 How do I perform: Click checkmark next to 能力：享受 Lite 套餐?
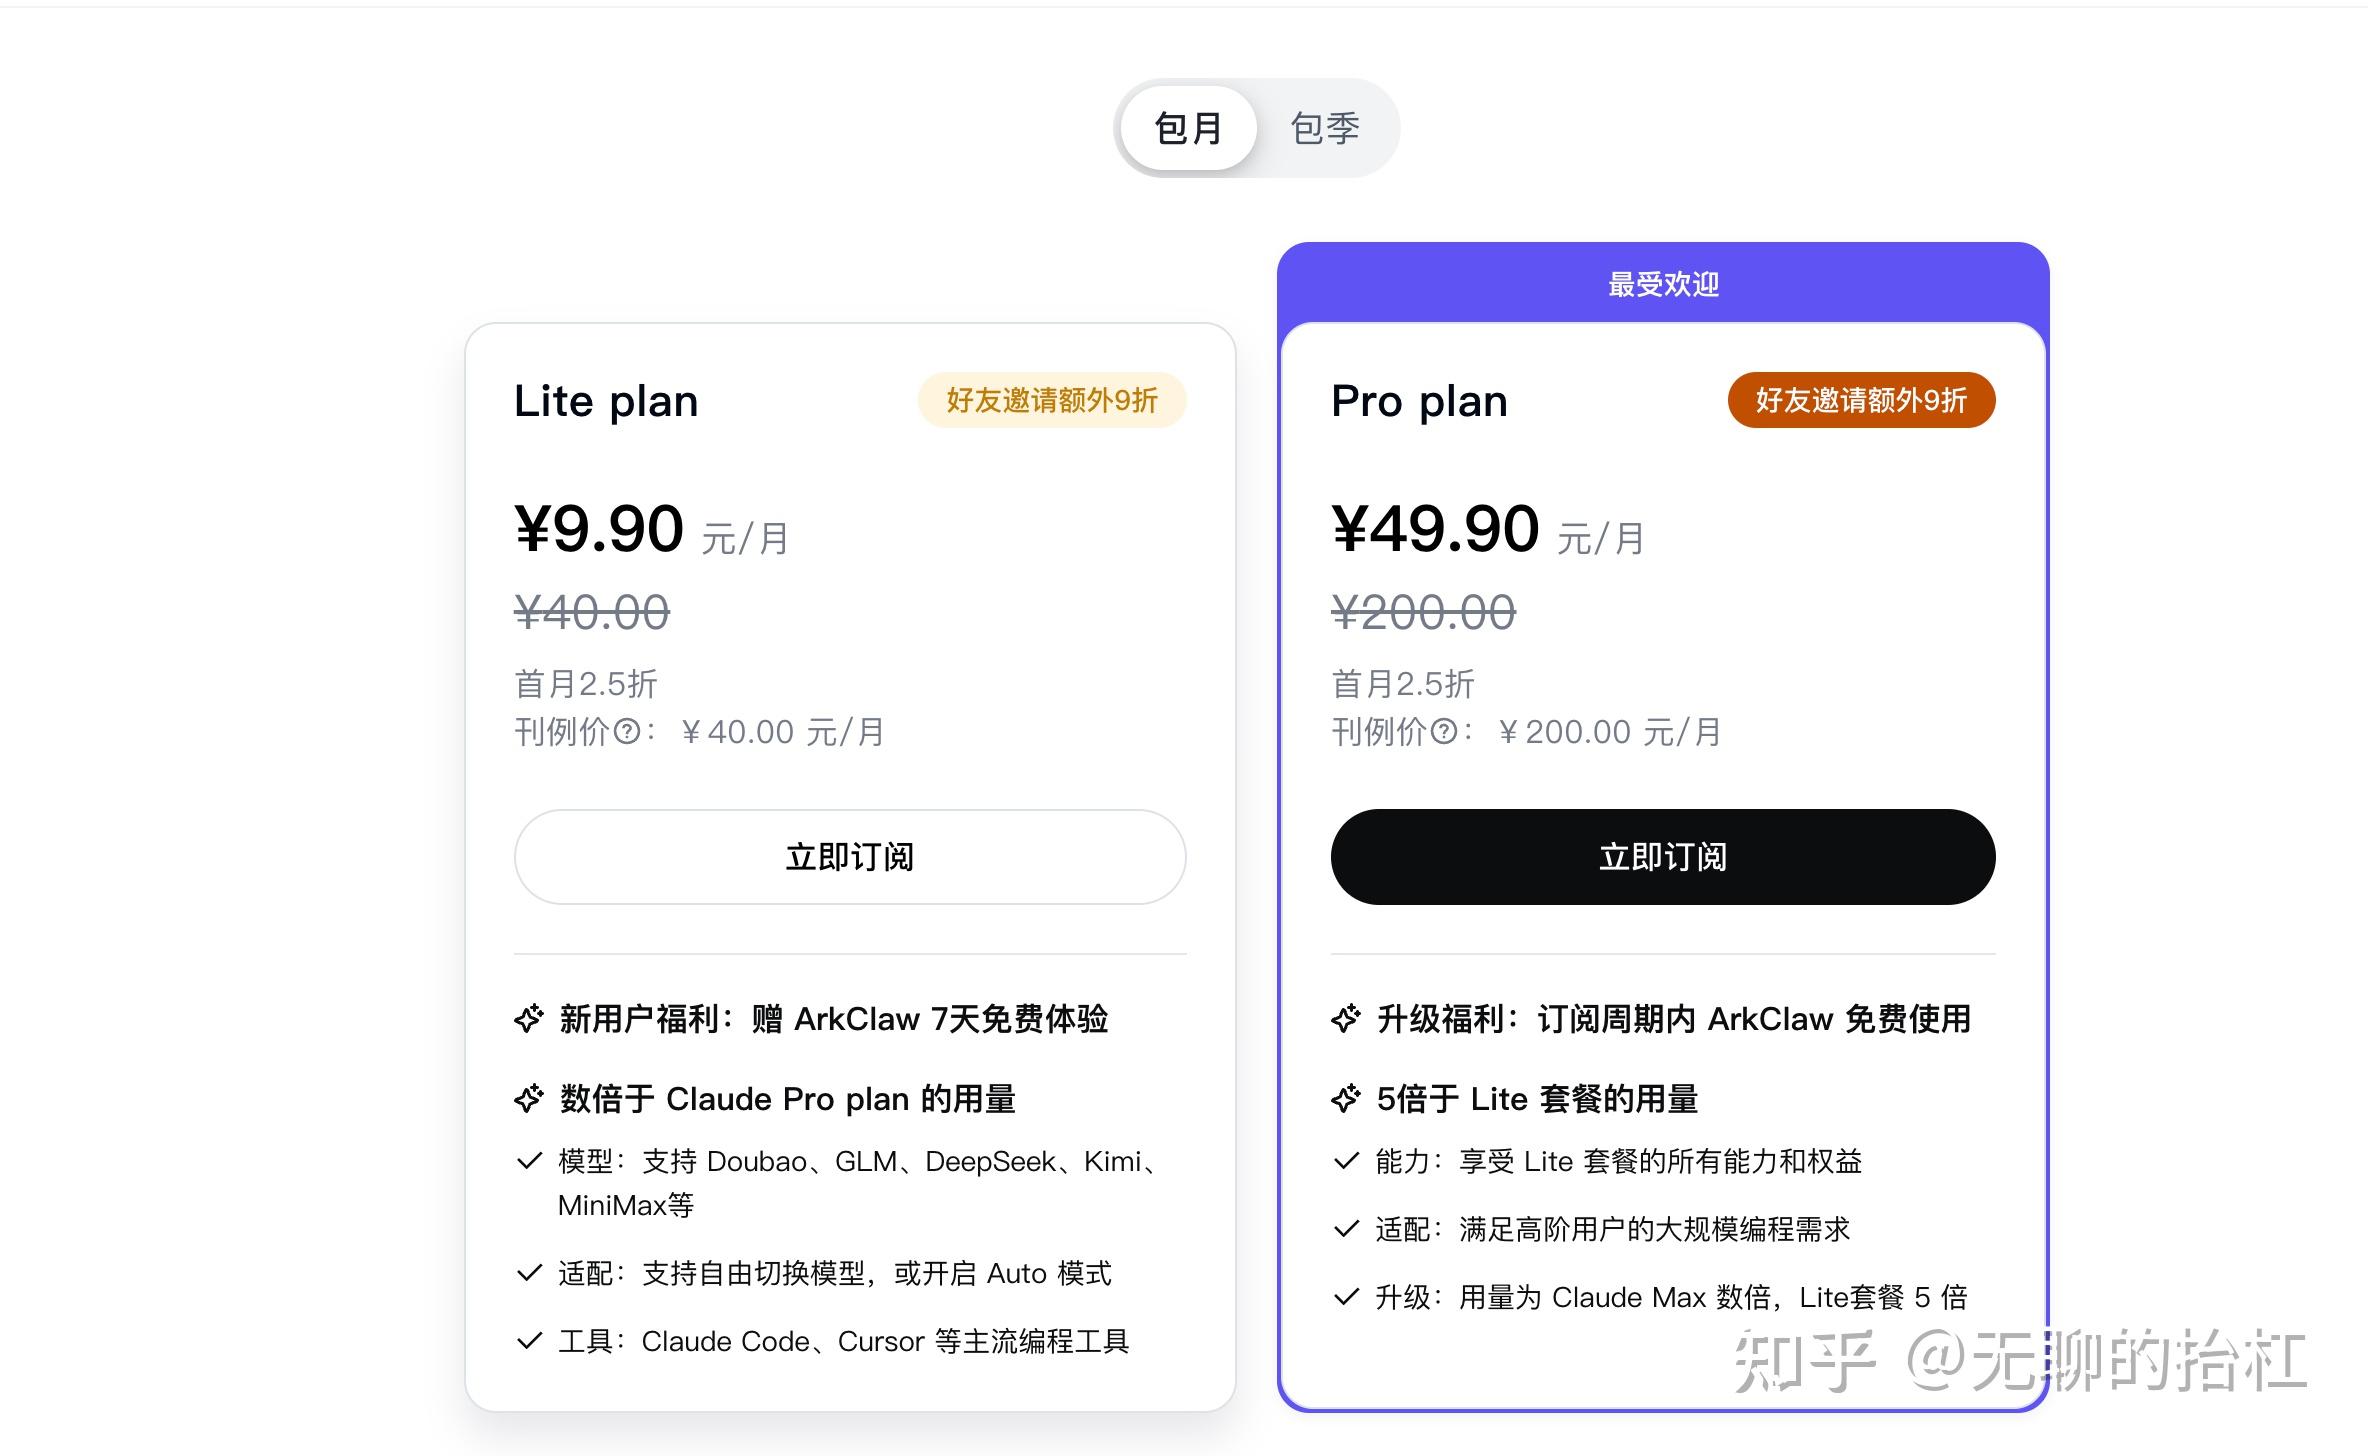[x=1347, y=1161]
